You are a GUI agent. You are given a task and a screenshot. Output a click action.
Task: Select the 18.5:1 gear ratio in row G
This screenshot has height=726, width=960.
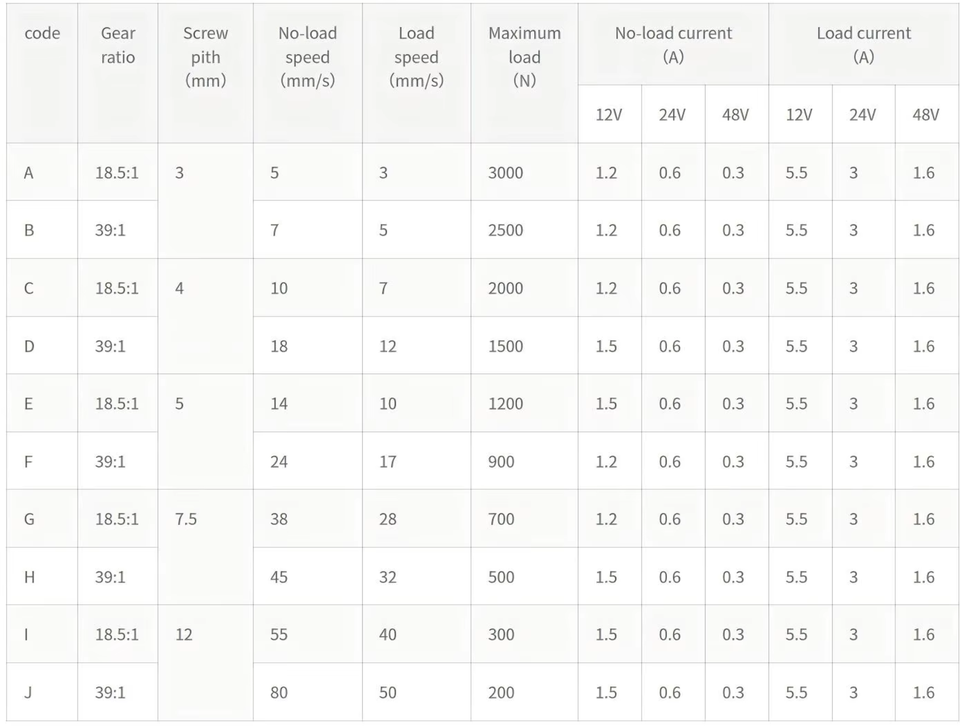(x=116, y=519)
